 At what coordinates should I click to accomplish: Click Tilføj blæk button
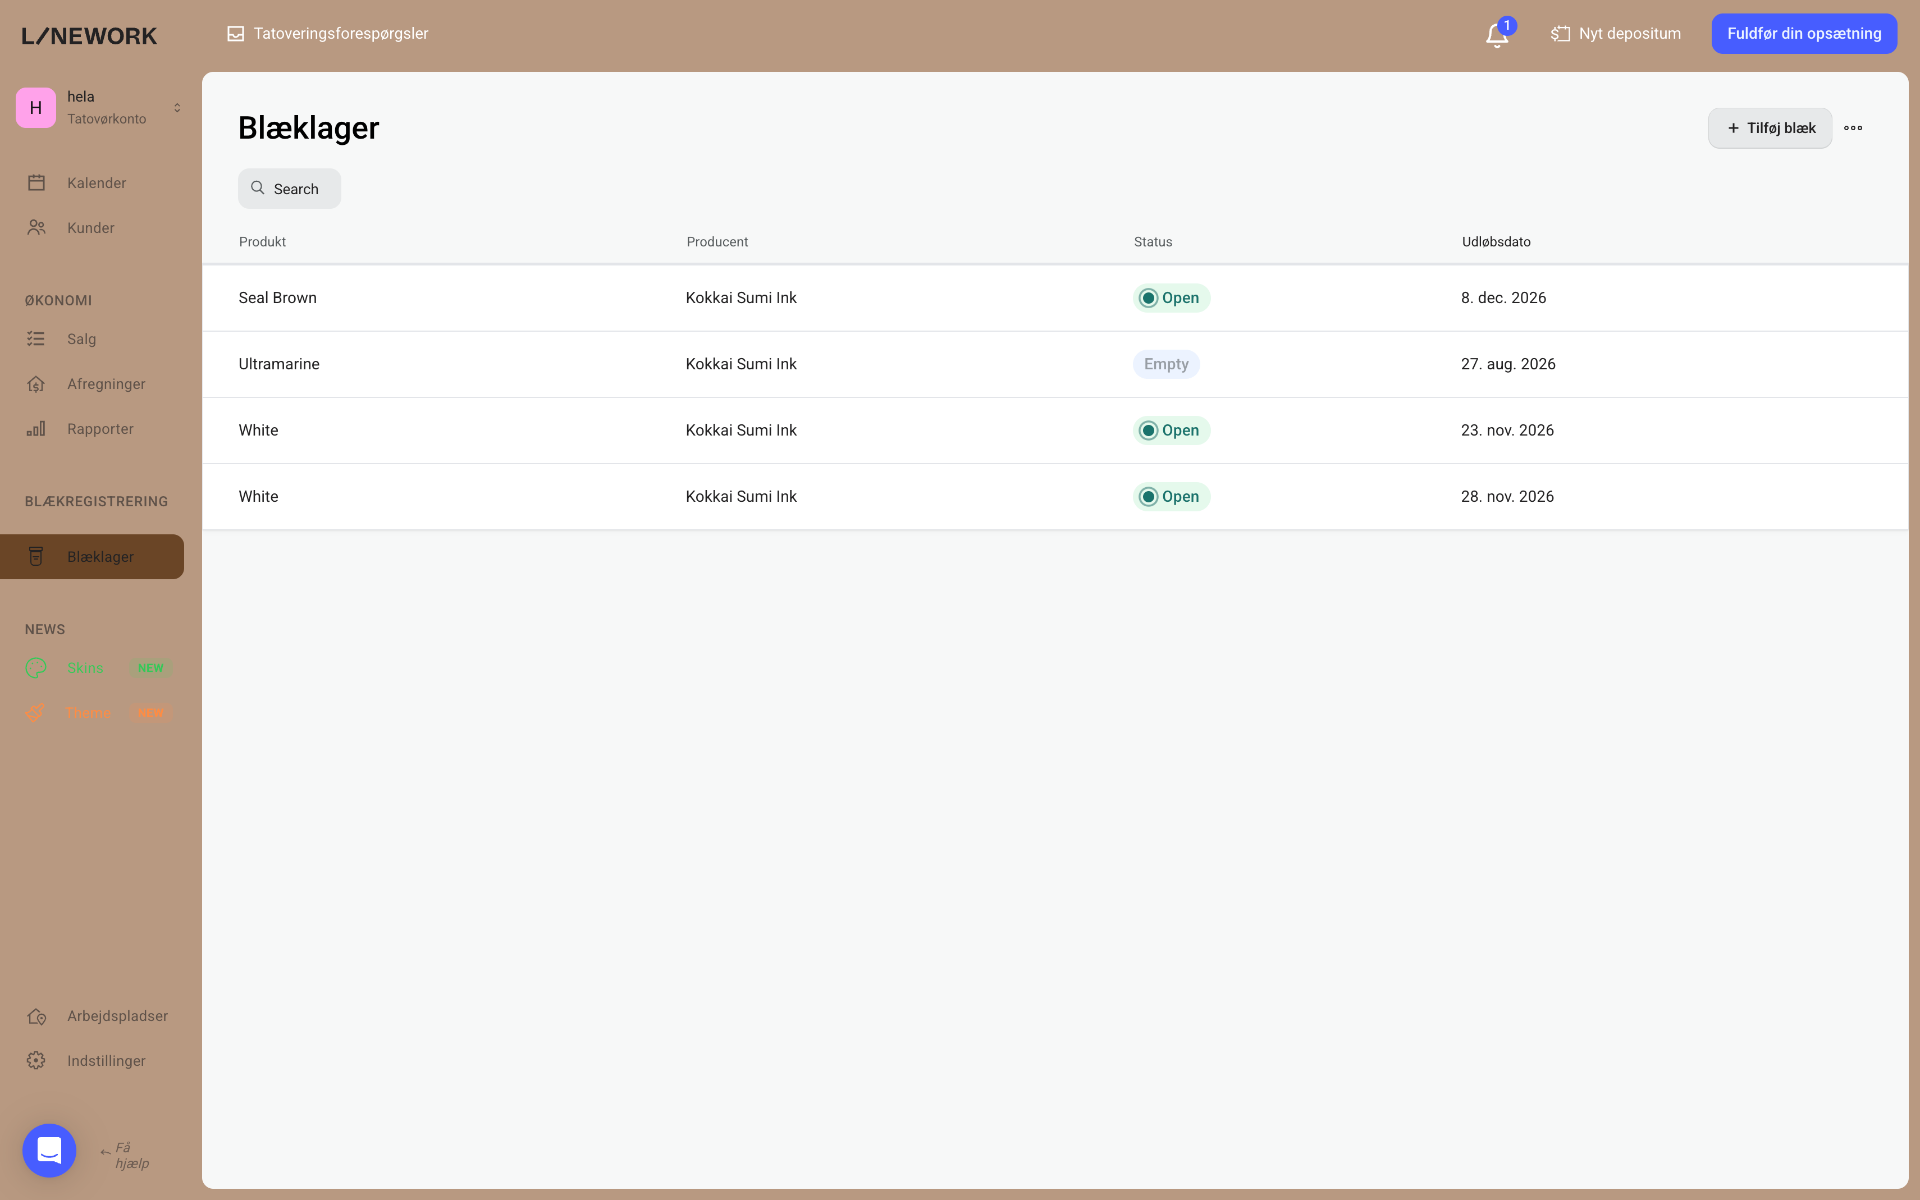tap(1770, 128)
